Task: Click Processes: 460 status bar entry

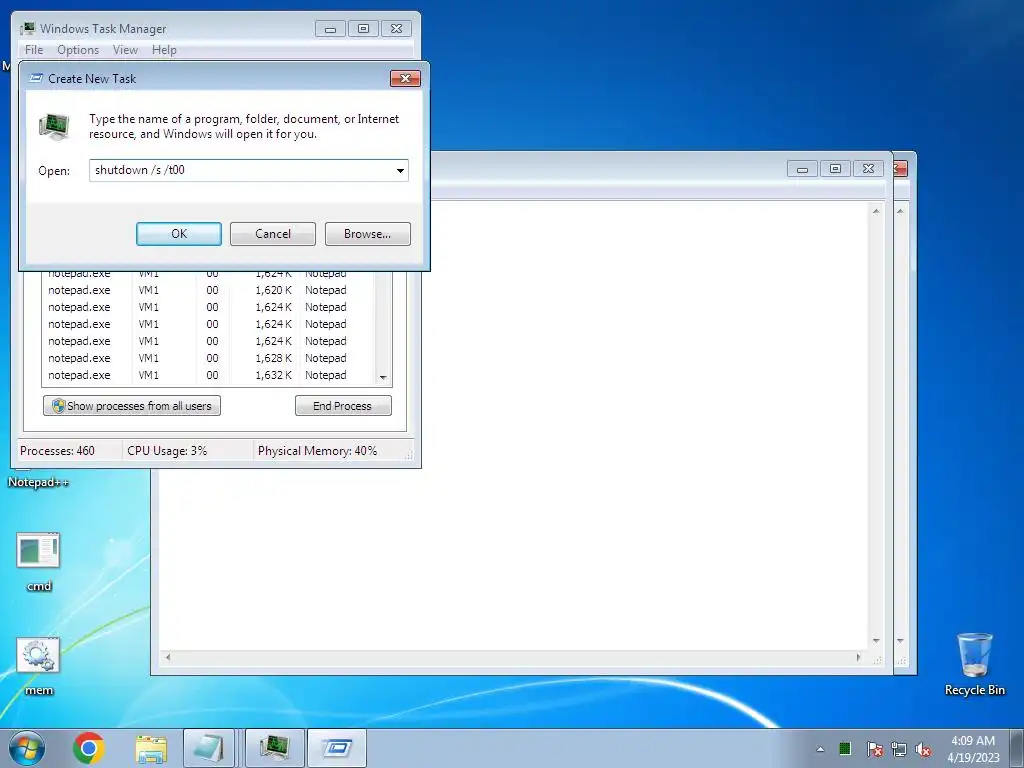Action: (57, 451)
